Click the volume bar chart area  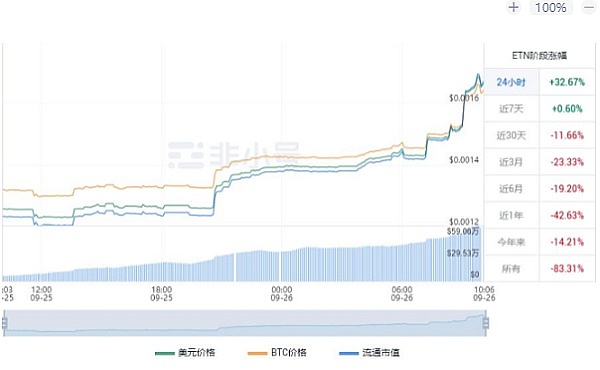coord(243,254)
